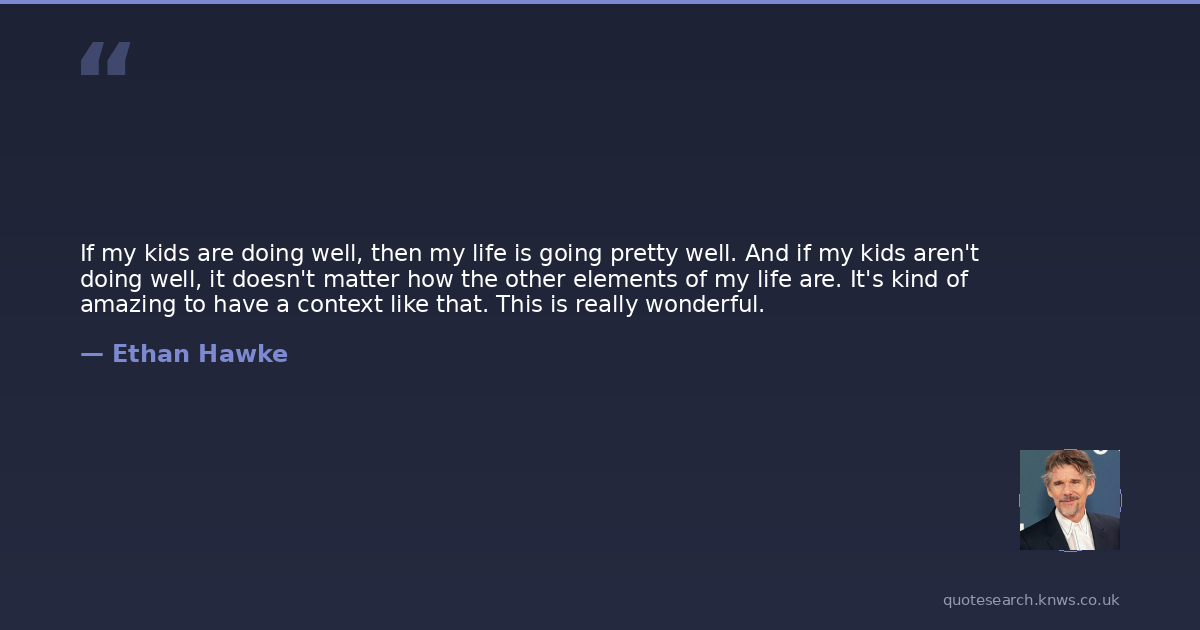Click the em dash before the author name
The width and height of the screenshot is (1200, 630).
(91, 354)
